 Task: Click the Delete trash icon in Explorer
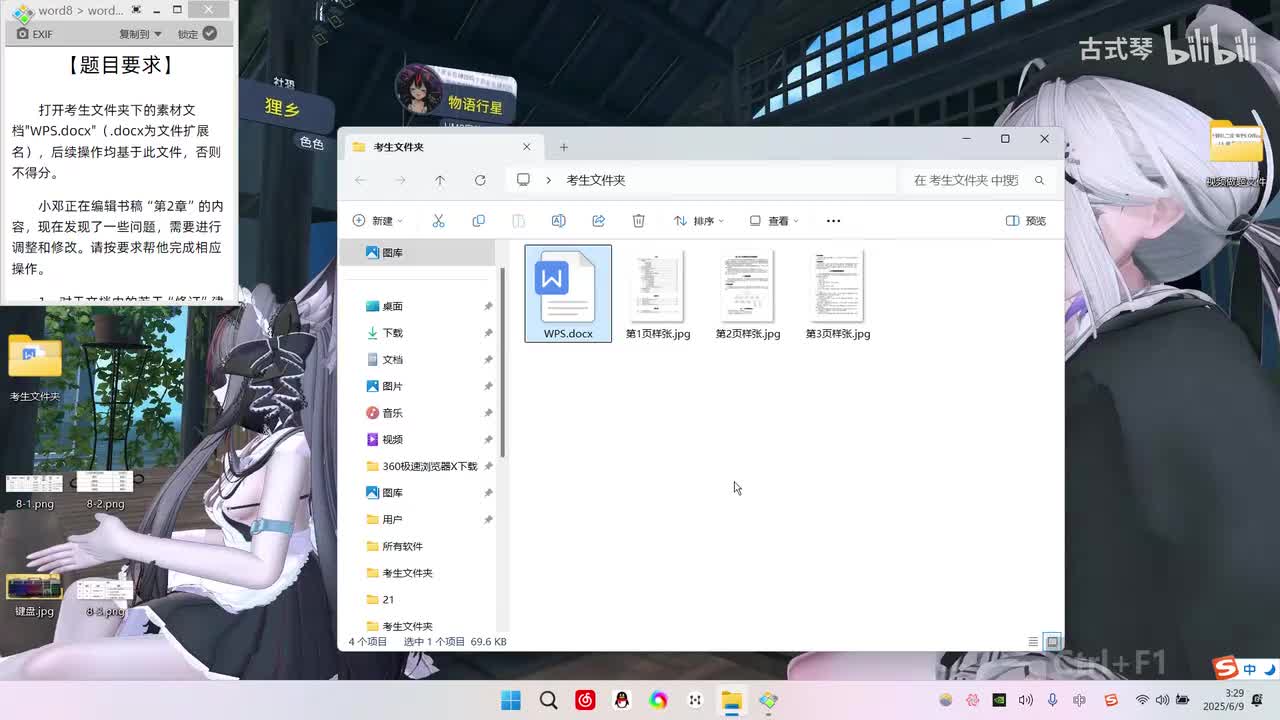[638, 220]
